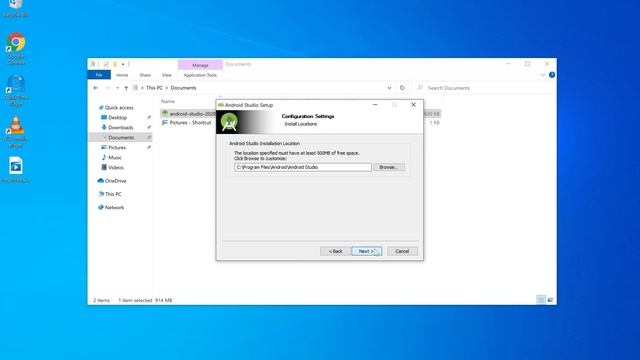Image resolution: width=640 pixels, height=360 pixels.
Task: Click This PC in the address bar
Action: (x=154, y=88)
